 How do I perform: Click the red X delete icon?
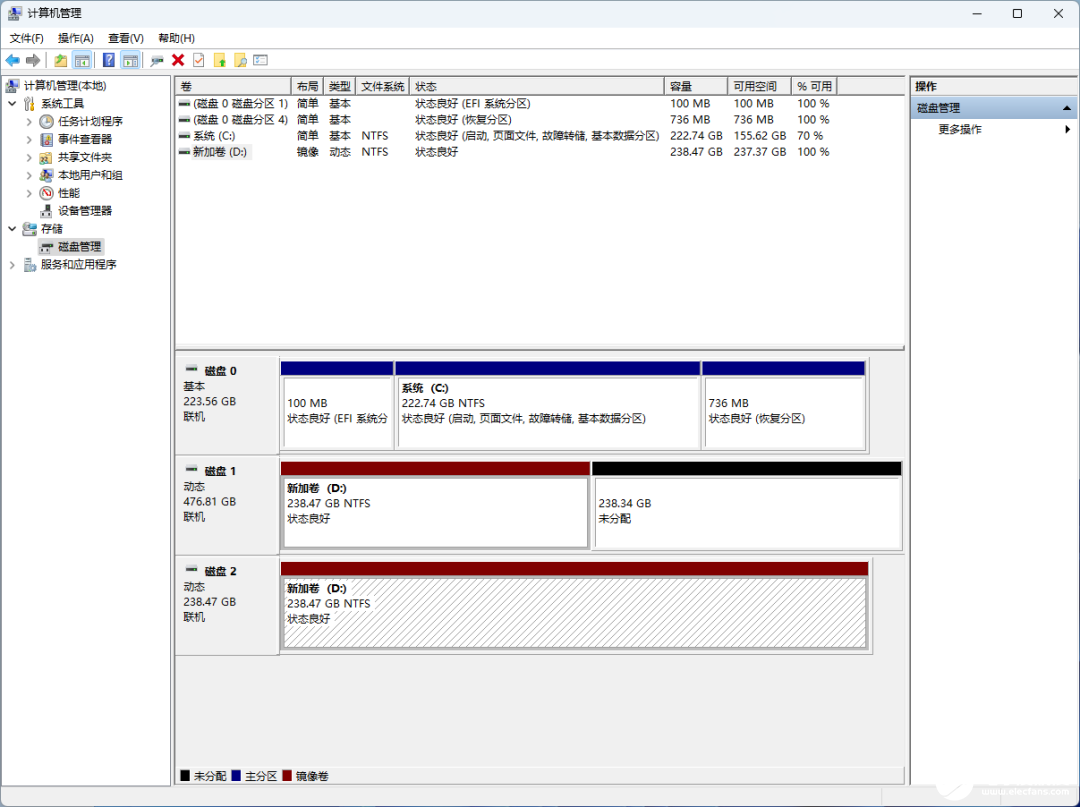coord(178,60)
